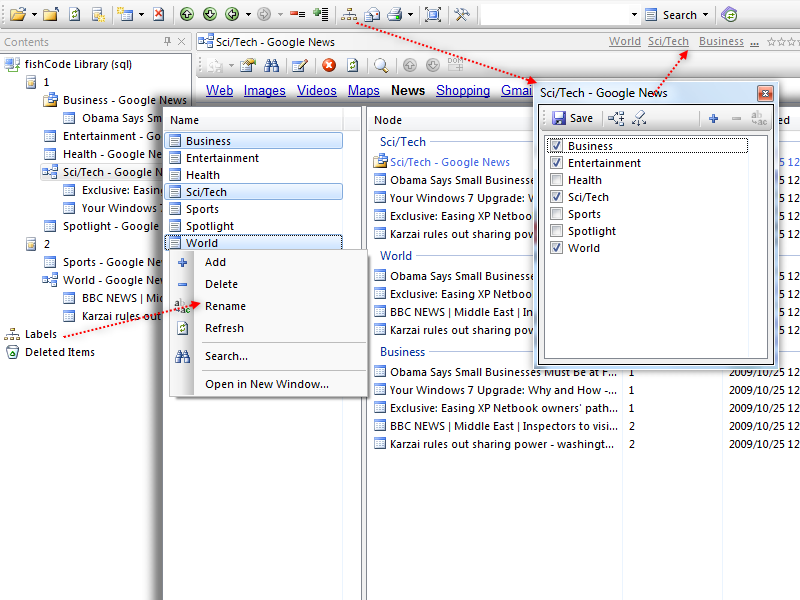Click the green move up arrow icon
This screenshot has width=800, height=600.
[x=187, y=15]
